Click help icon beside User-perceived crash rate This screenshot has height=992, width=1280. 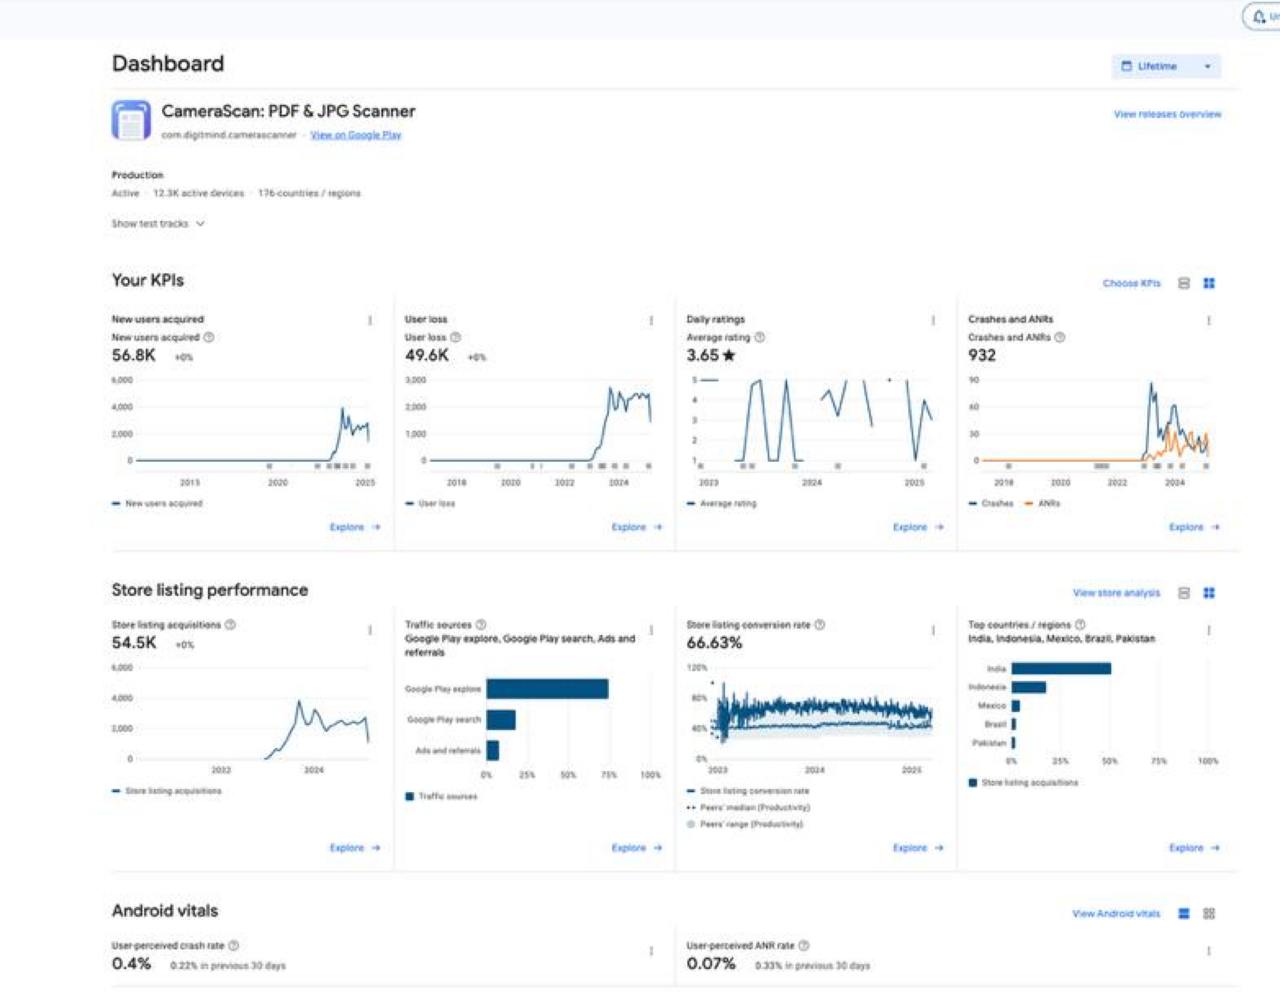pyautogui.click(x=234, y=946)
